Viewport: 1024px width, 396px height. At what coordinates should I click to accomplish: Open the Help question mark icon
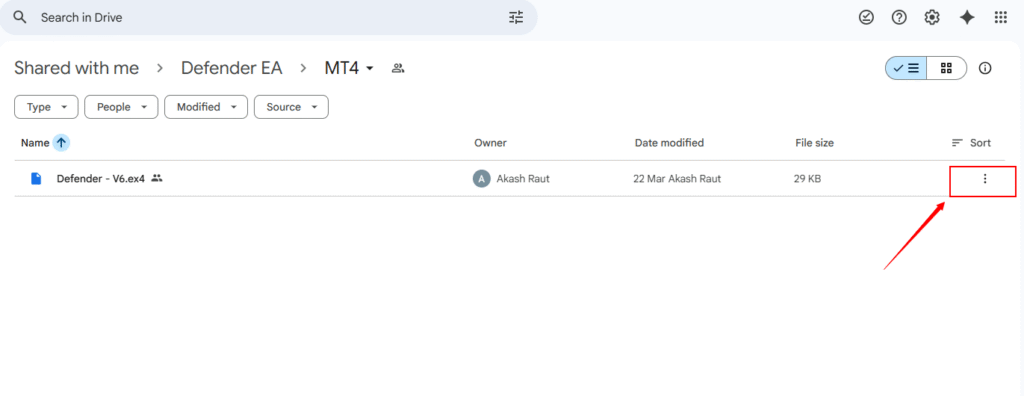click(x=899, y=18)
